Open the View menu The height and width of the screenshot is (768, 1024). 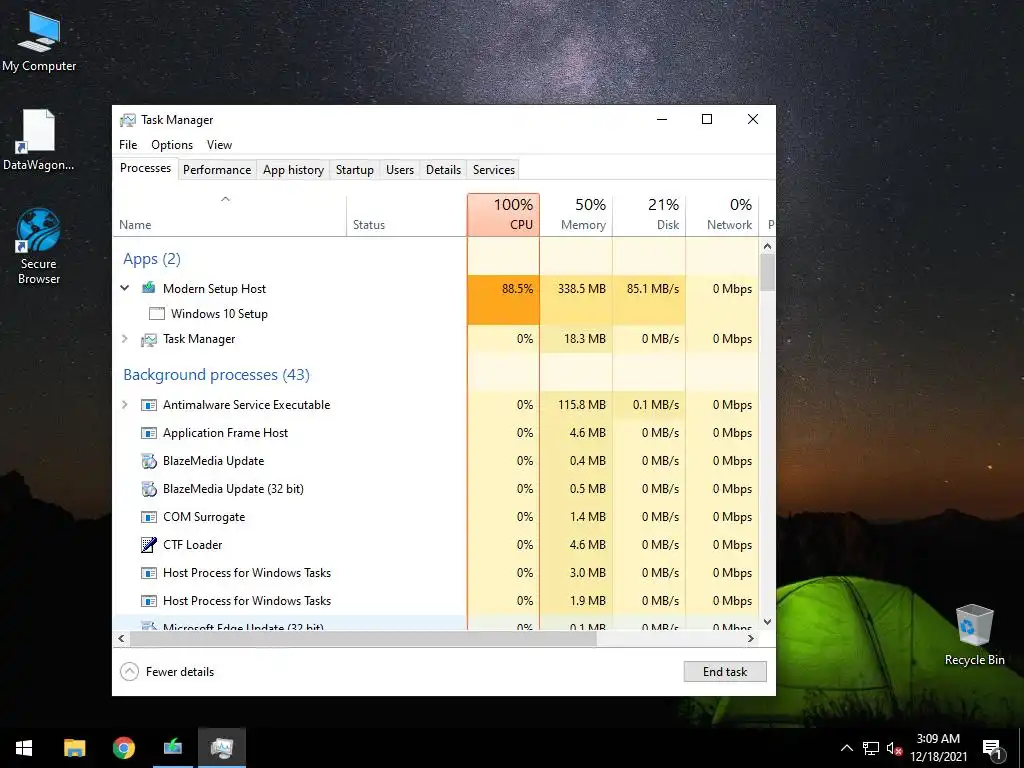pyautogui.click(x=219, y=145)
